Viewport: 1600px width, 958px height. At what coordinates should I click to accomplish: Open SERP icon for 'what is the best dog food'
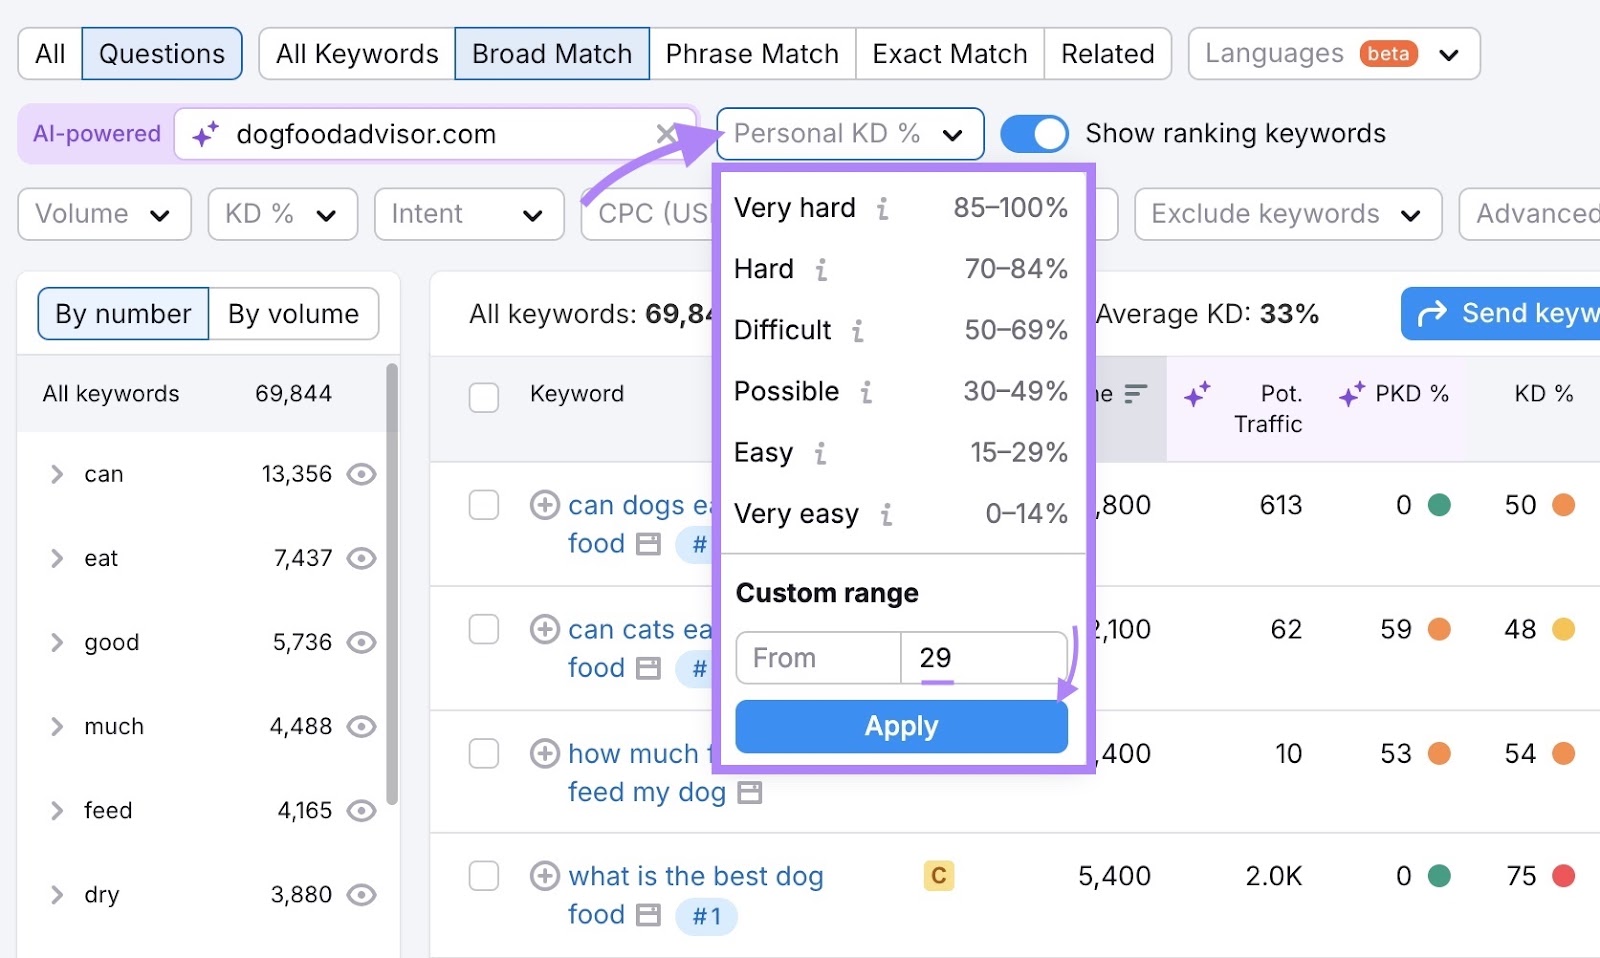pos(649,915)
